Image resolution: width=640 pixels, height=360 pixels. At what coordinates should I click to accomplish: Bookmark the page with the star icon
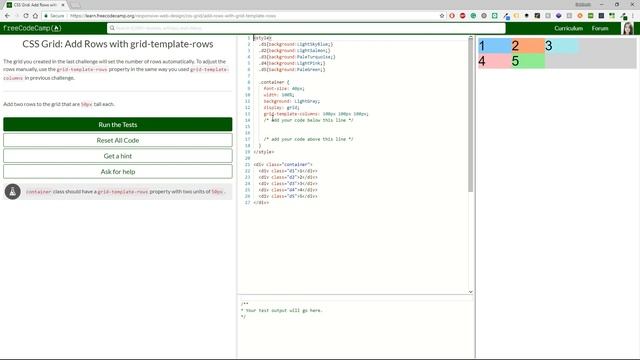pos(442,16)
